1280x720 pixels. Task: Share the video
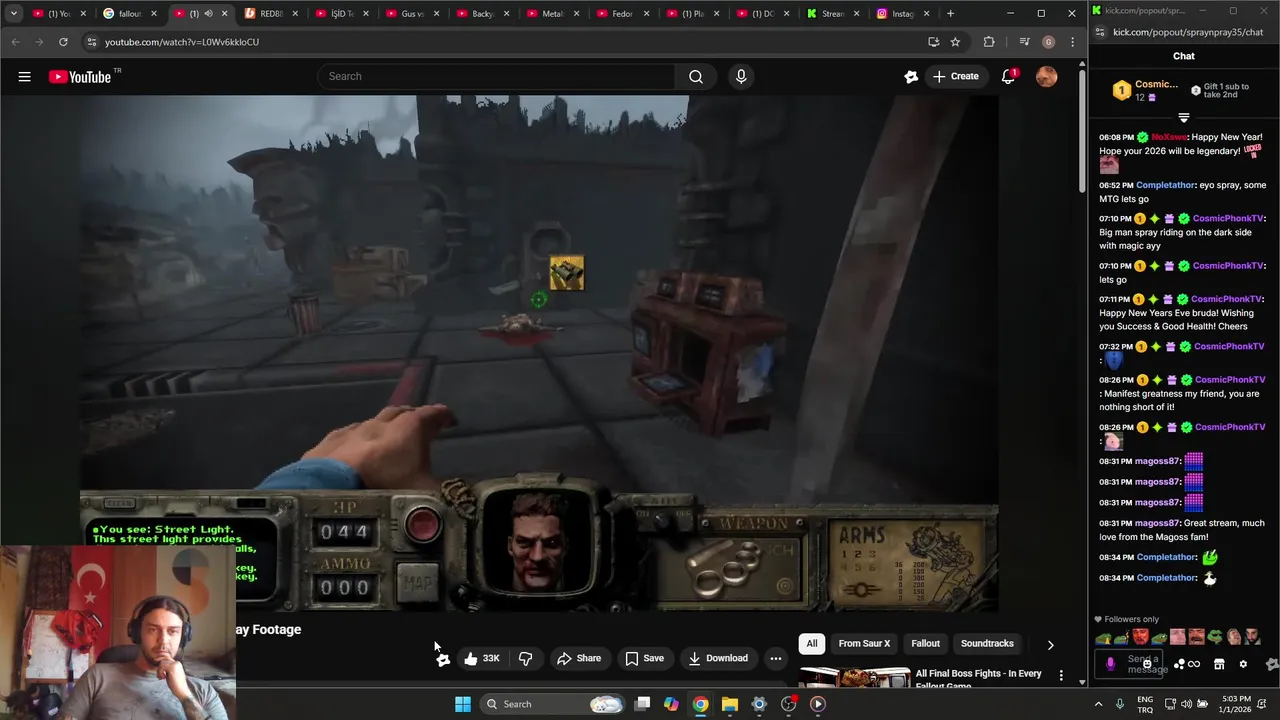click(x=579, y=658)
